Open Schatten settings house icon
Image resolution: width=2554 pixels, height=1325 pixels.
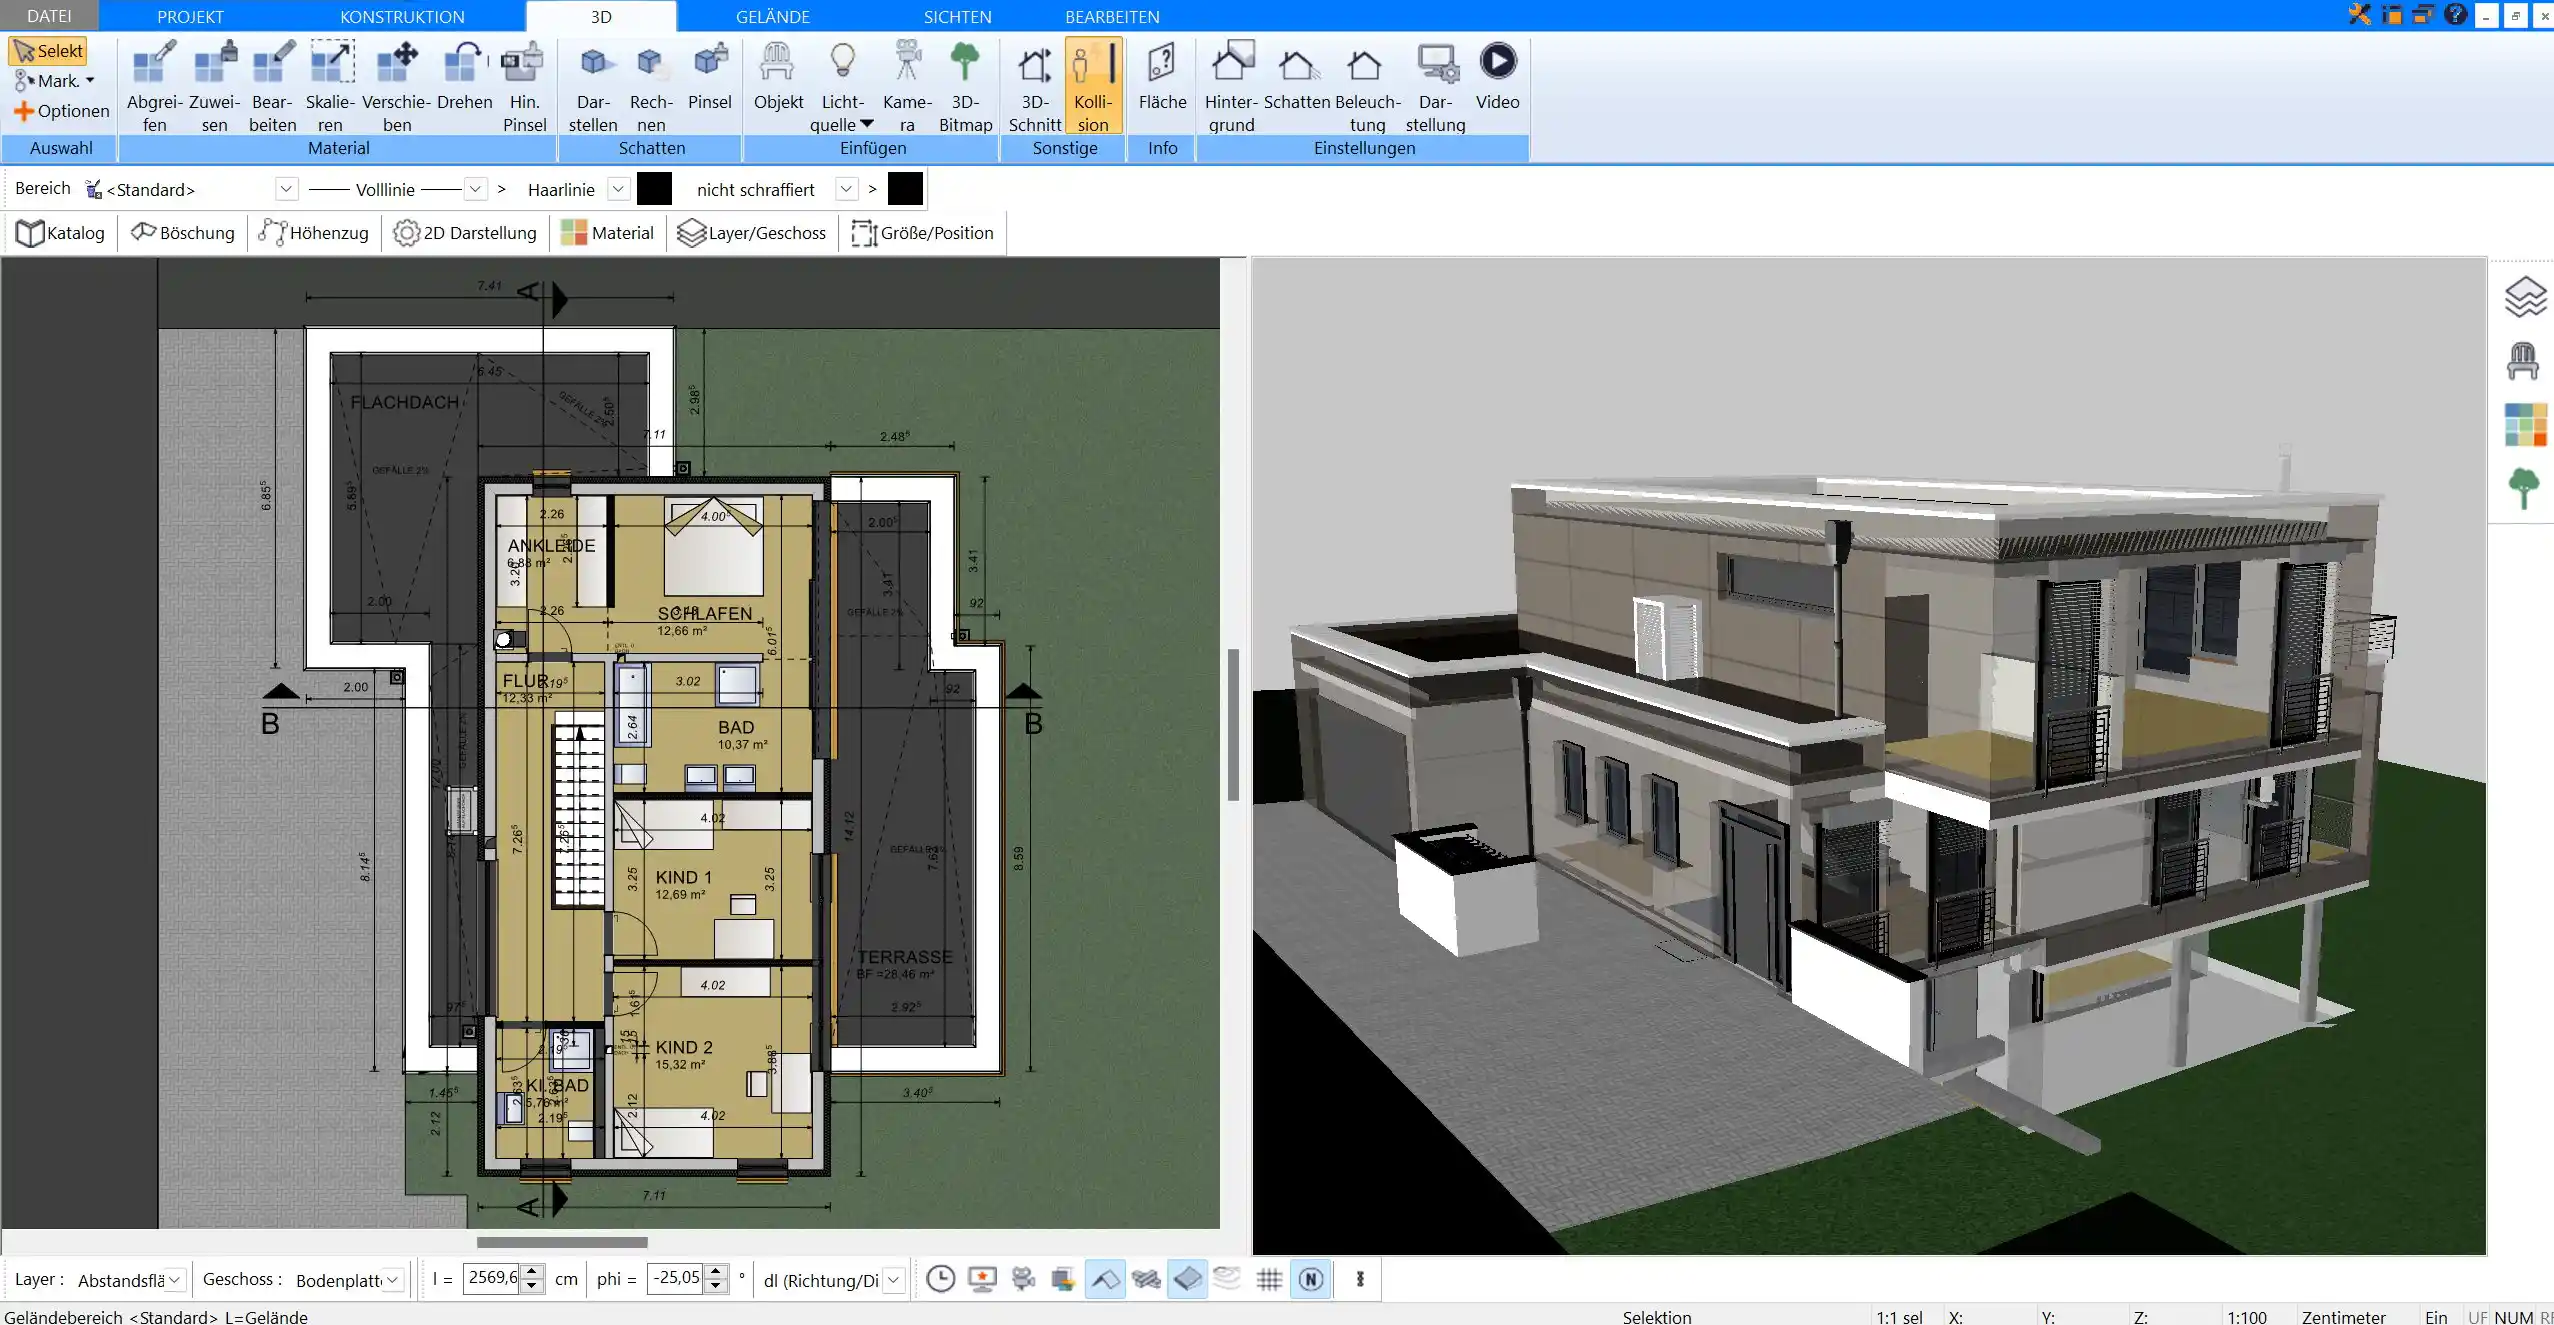tap(1296, 76)
